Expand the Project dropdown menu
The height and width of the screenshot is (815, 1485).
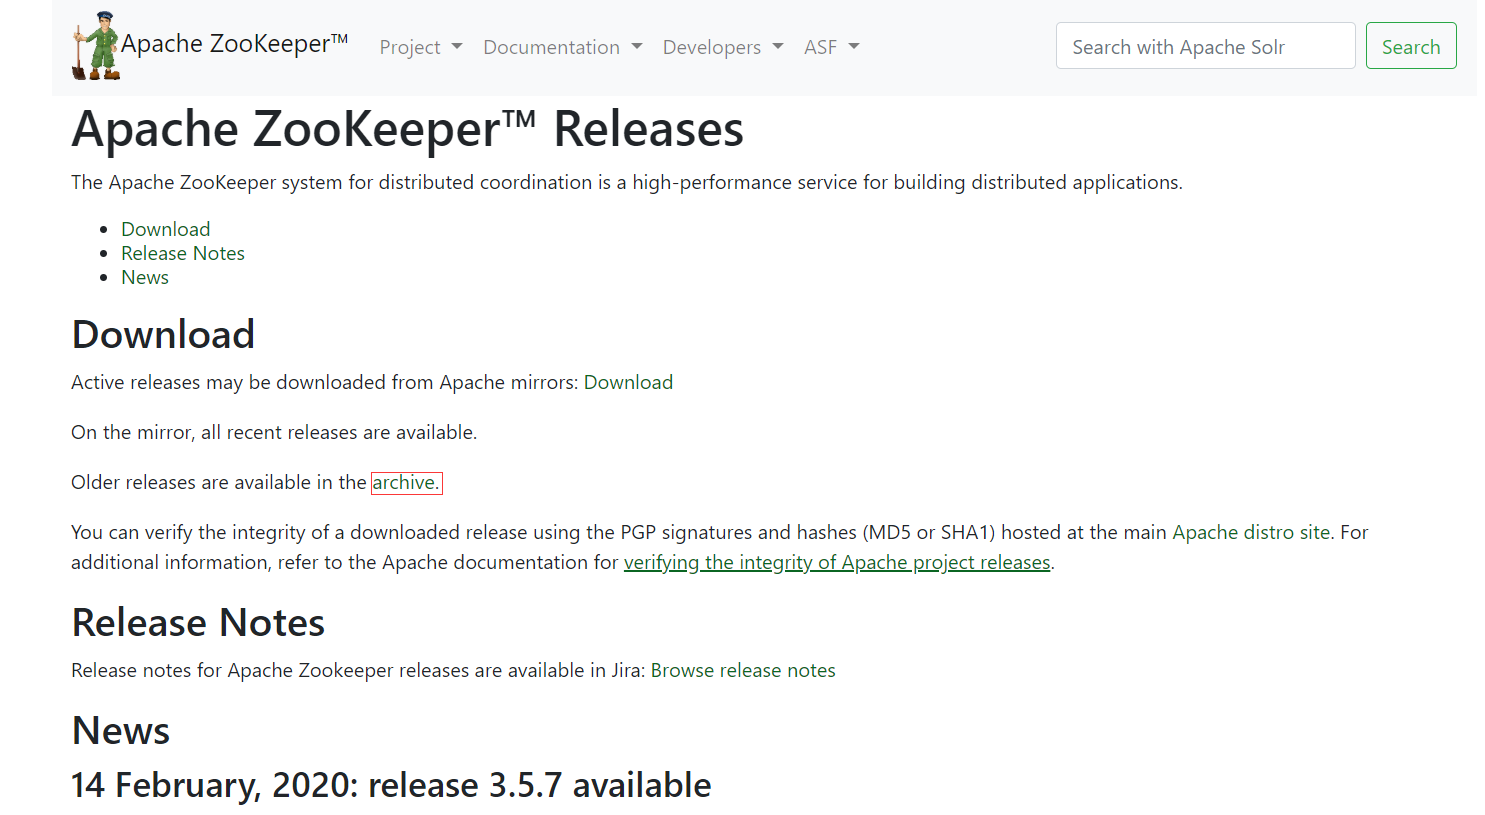[x=421, y=47]
